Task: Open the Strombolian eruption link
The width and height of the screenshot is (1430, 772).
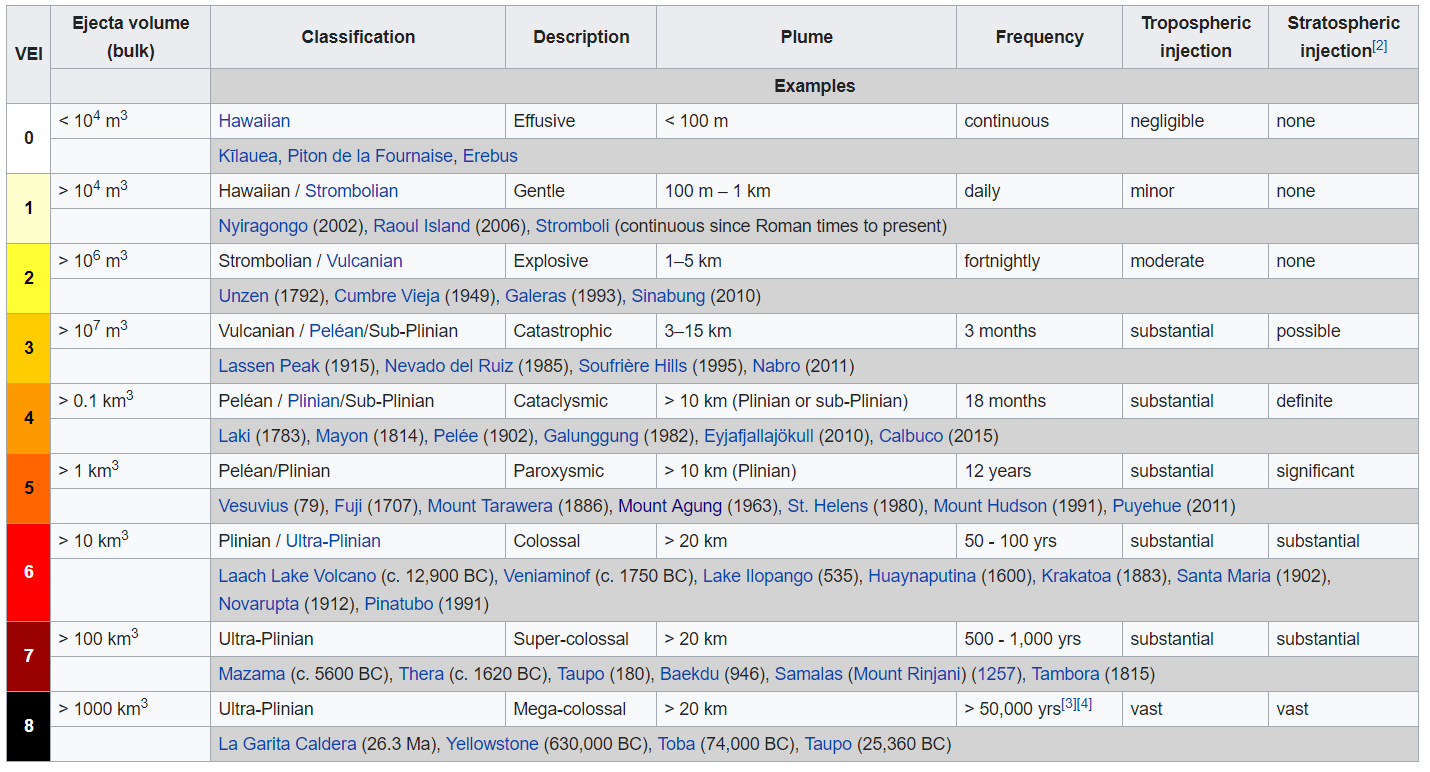Action: pos(351,191)
